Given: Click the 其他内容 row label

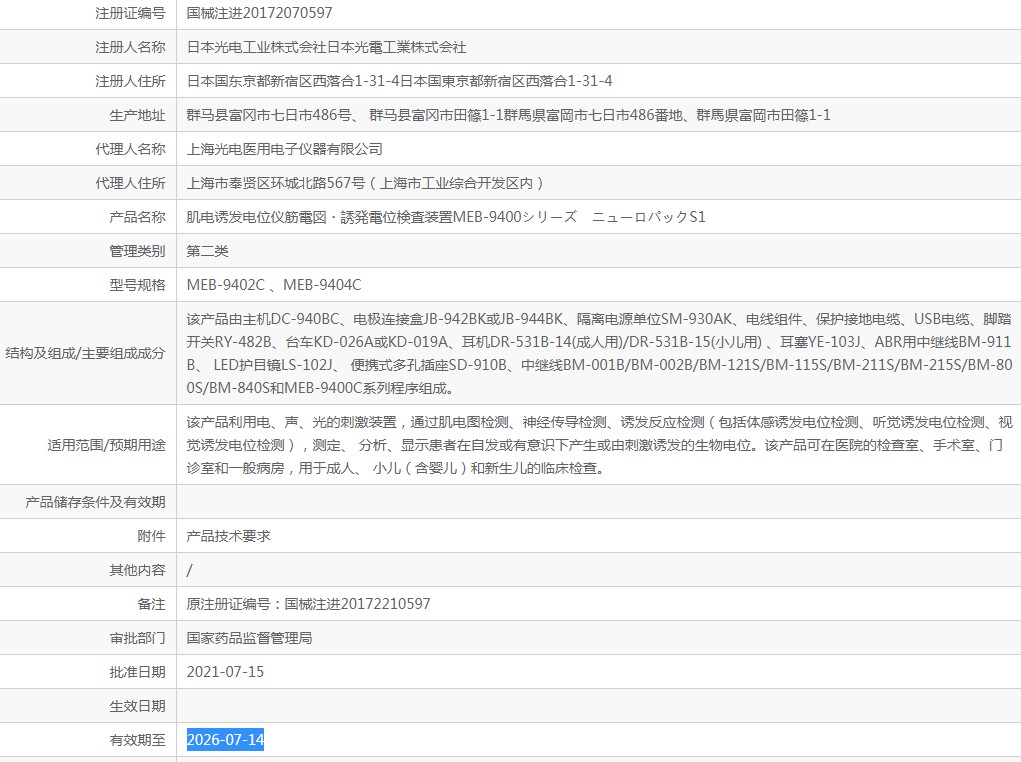Looking at the screenshot, I should 137,570.
